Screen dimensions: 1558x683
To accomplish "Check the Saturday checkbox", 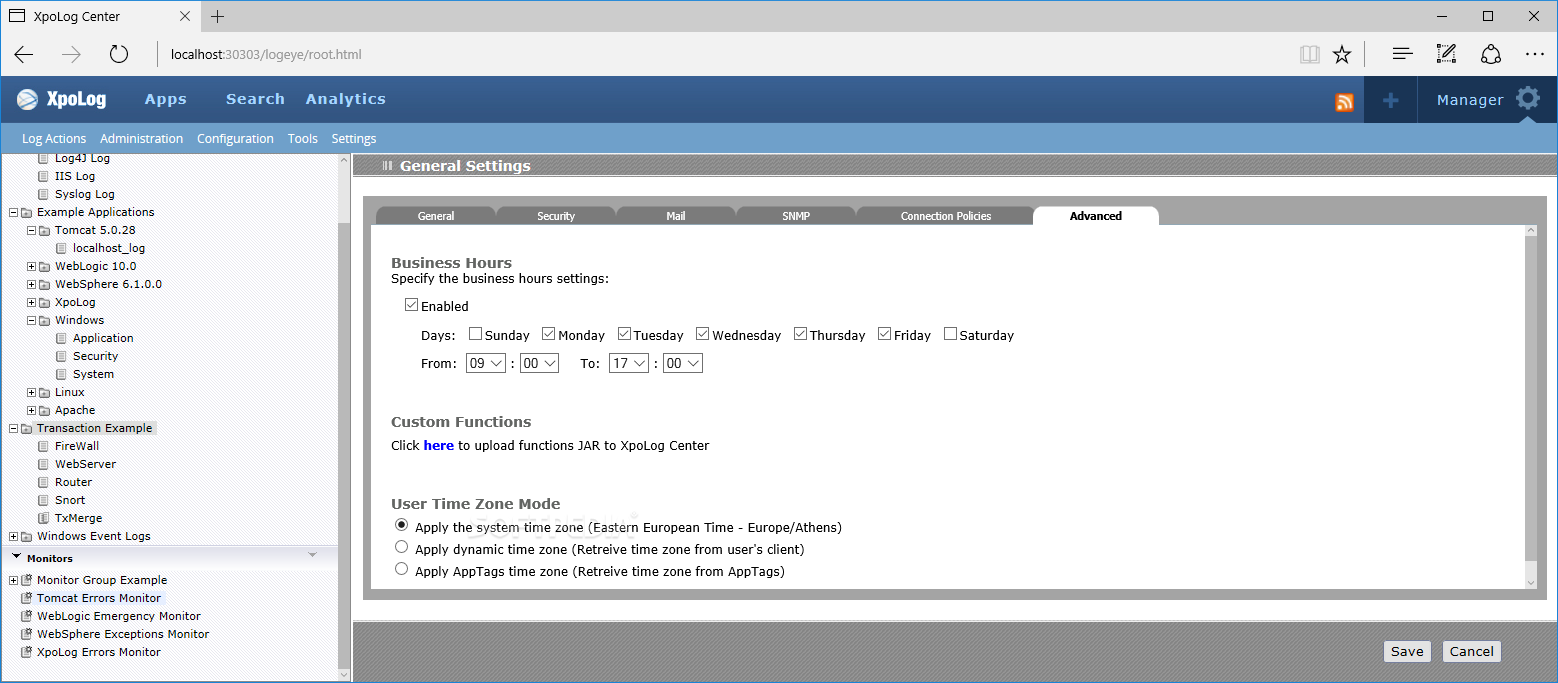I will [x=950, y=334].
